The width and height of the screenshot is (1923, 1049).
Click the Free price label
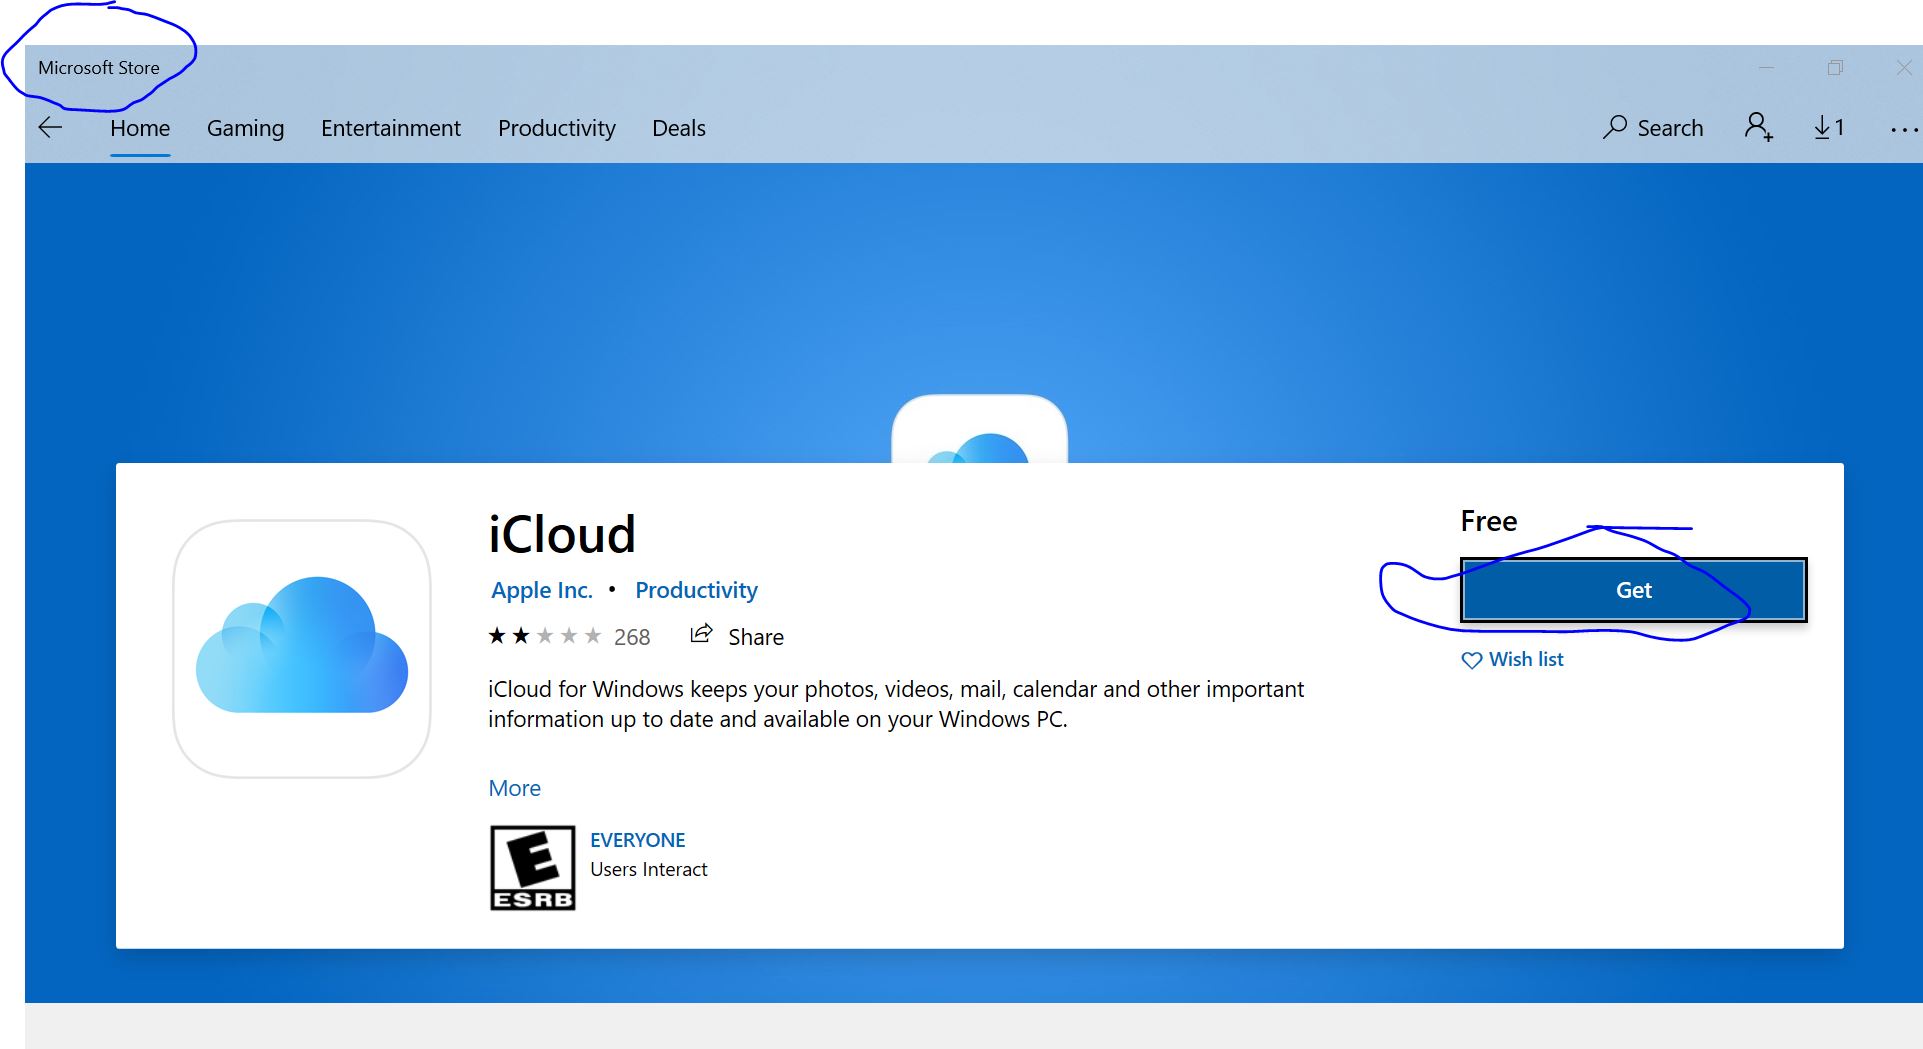point(1488,521)
